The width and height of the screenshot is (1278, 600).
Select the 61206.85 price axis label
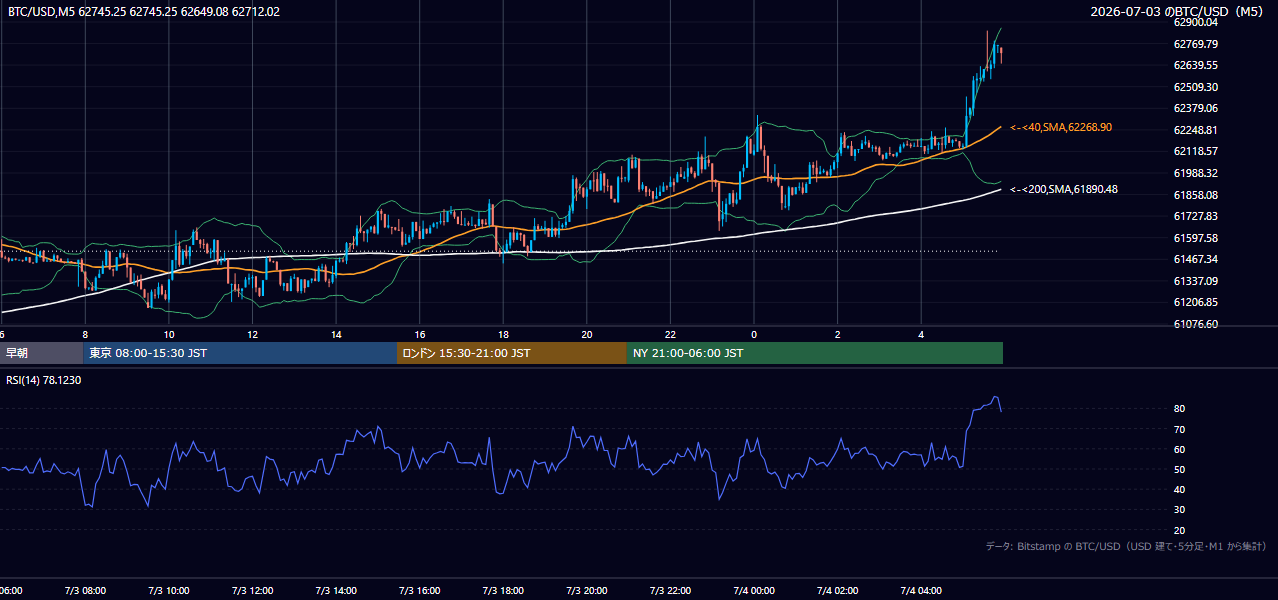(1196, 302)
